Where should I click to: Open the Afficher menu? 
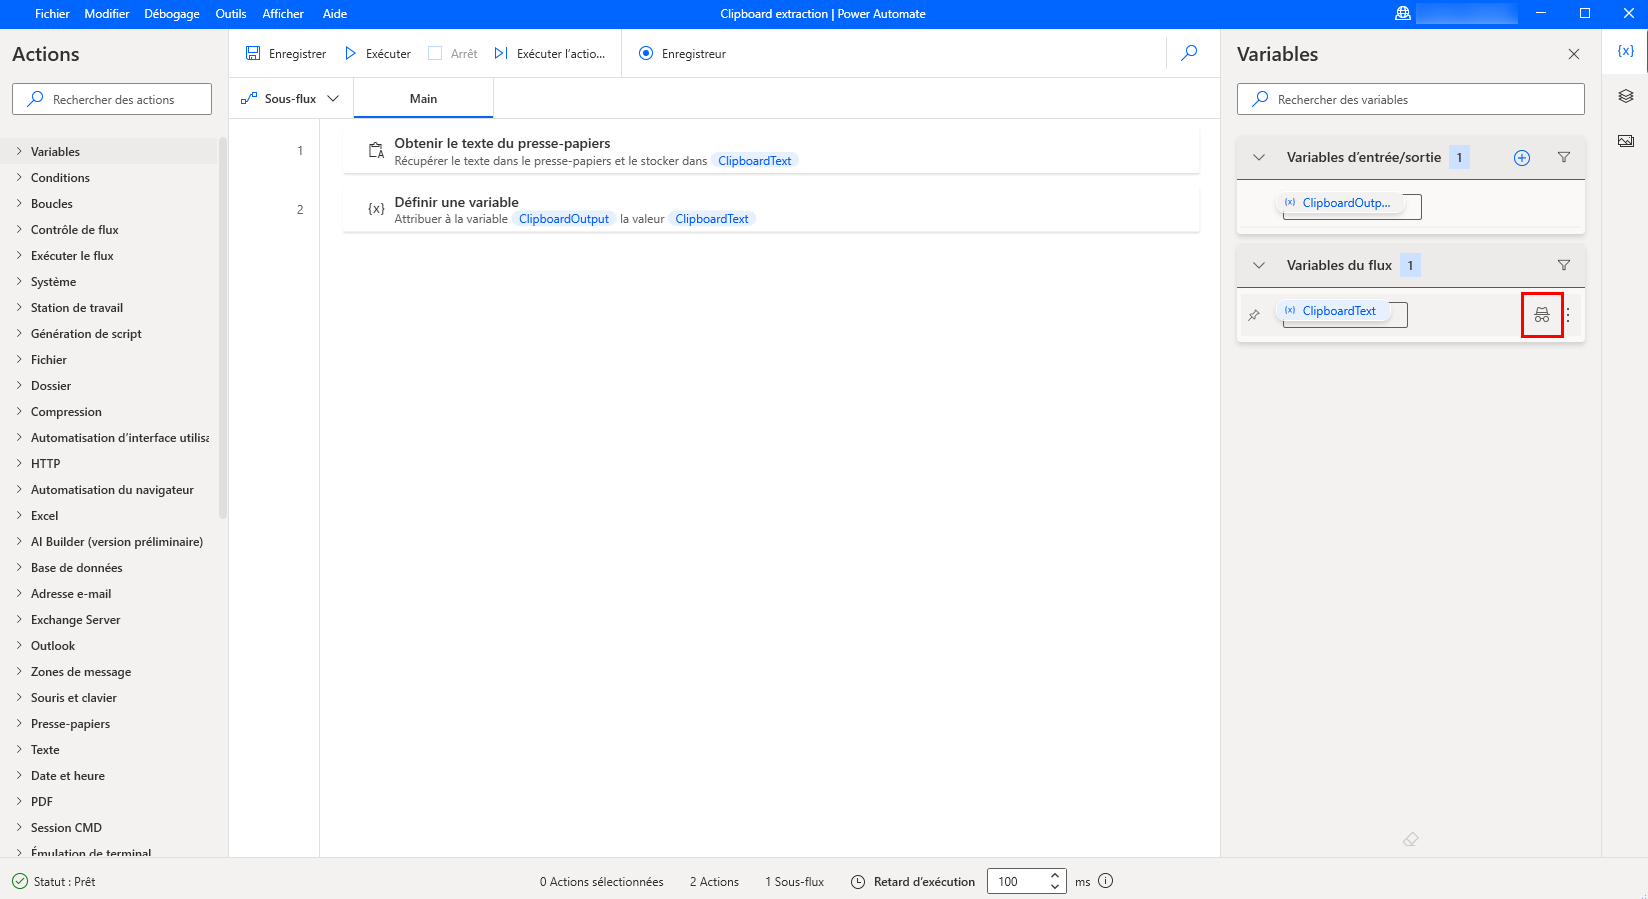tap(283, 14)
